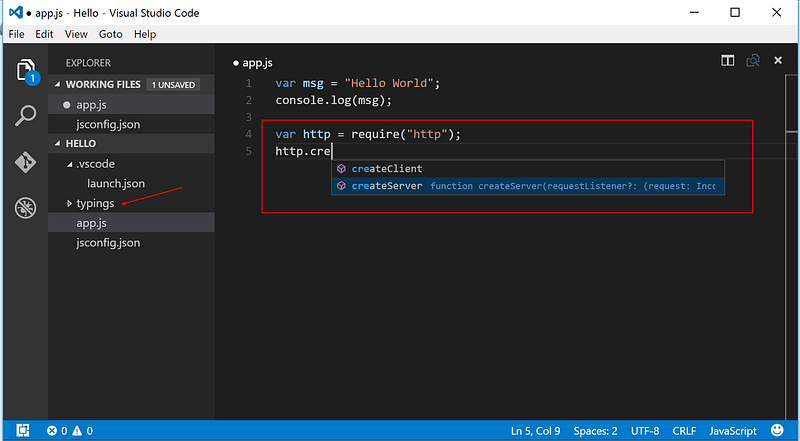
Task: Open the View menu
Action: pyautogui.click(x=76, y=34)
